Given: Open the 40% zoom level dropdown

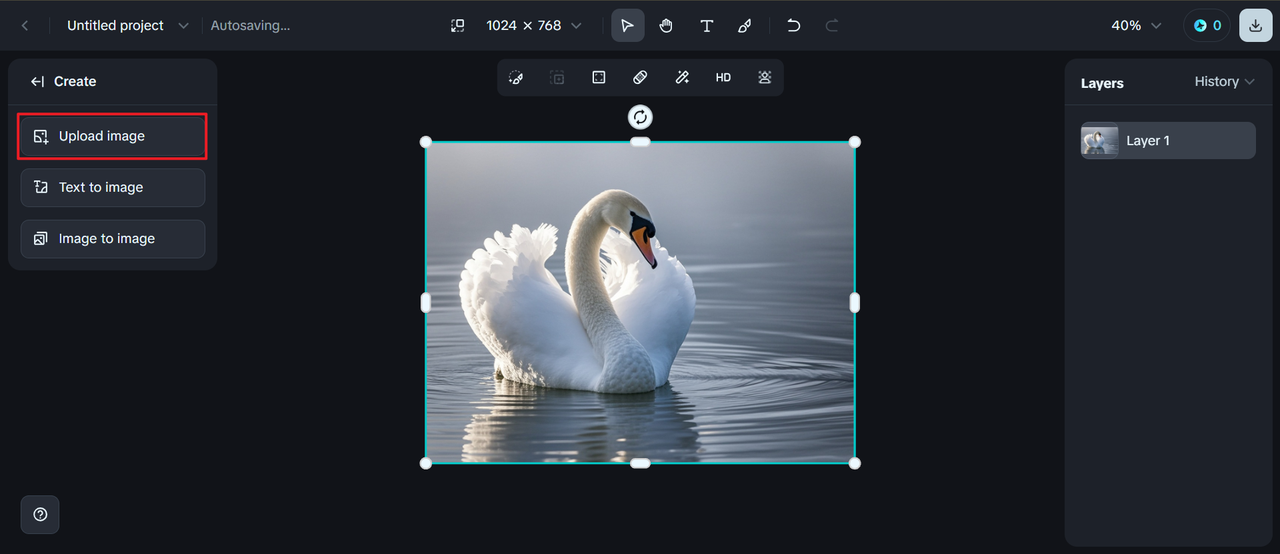Looking at the screenshot, I should pyautogui.click(x=1137, y=26).
